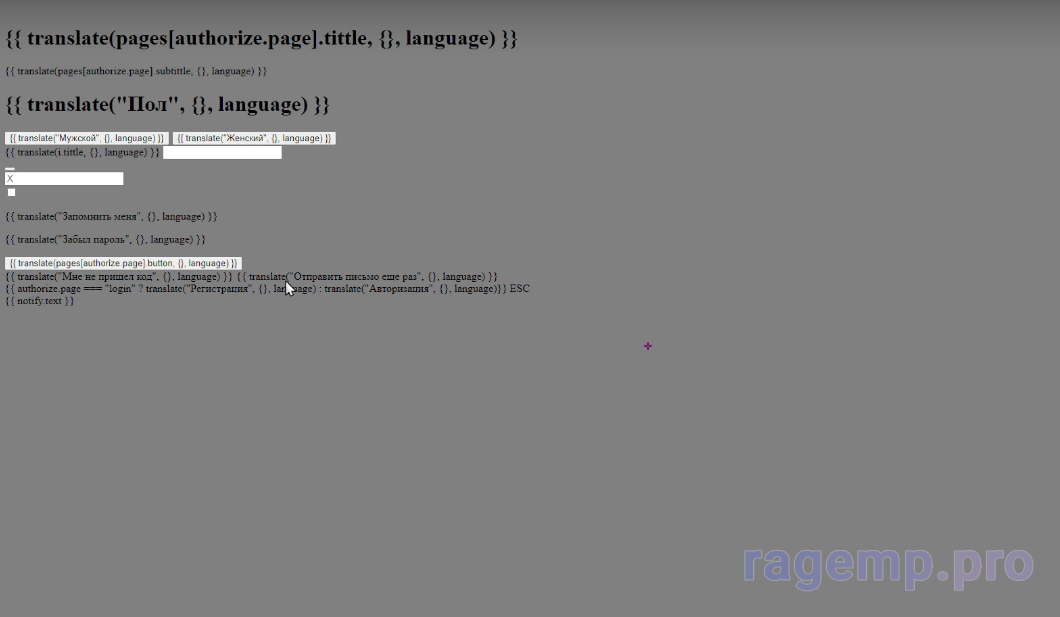The image size is (1060, 617).
Task: Select the "Женский" gender button
Action: point(254,138)
